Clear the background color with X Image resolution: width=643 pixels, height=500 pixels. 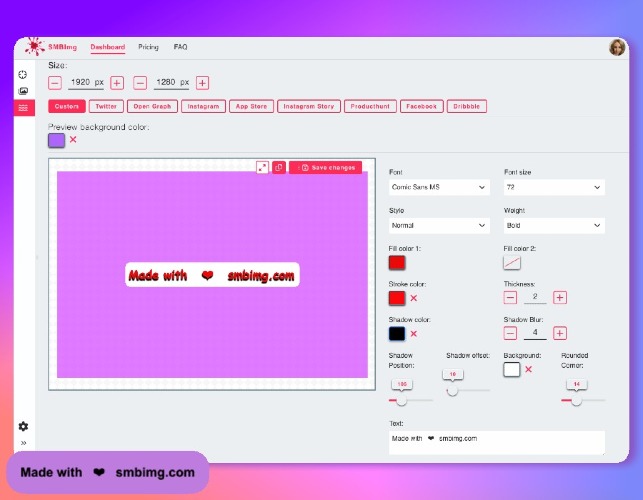point(529,370)
